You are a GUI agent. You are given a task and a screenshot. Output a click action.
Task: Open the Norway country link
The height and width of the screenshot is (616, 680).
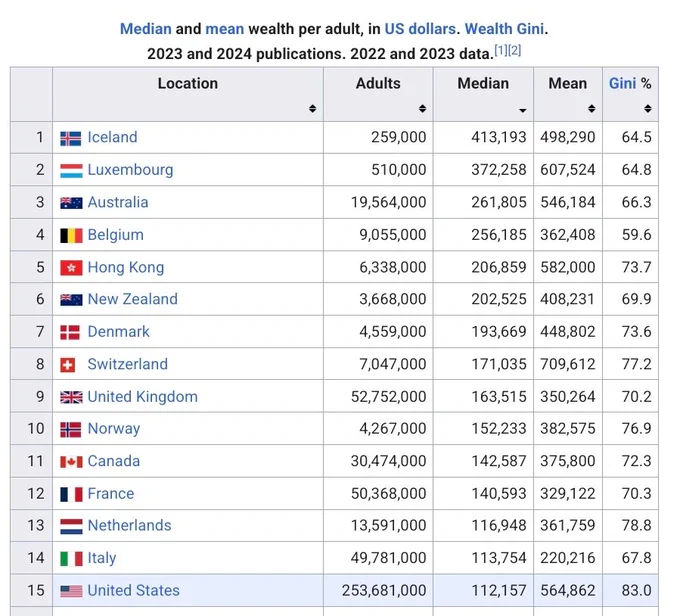[x=114, y=429]
